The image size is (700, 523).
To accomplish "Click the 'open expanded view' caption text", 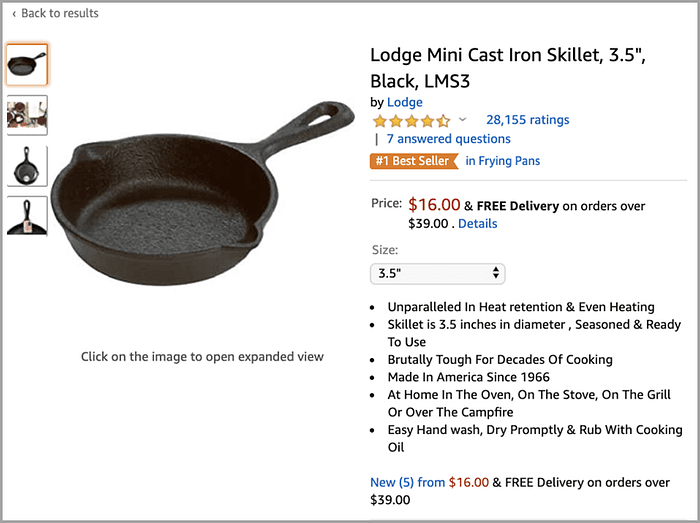I will (202, 356).
